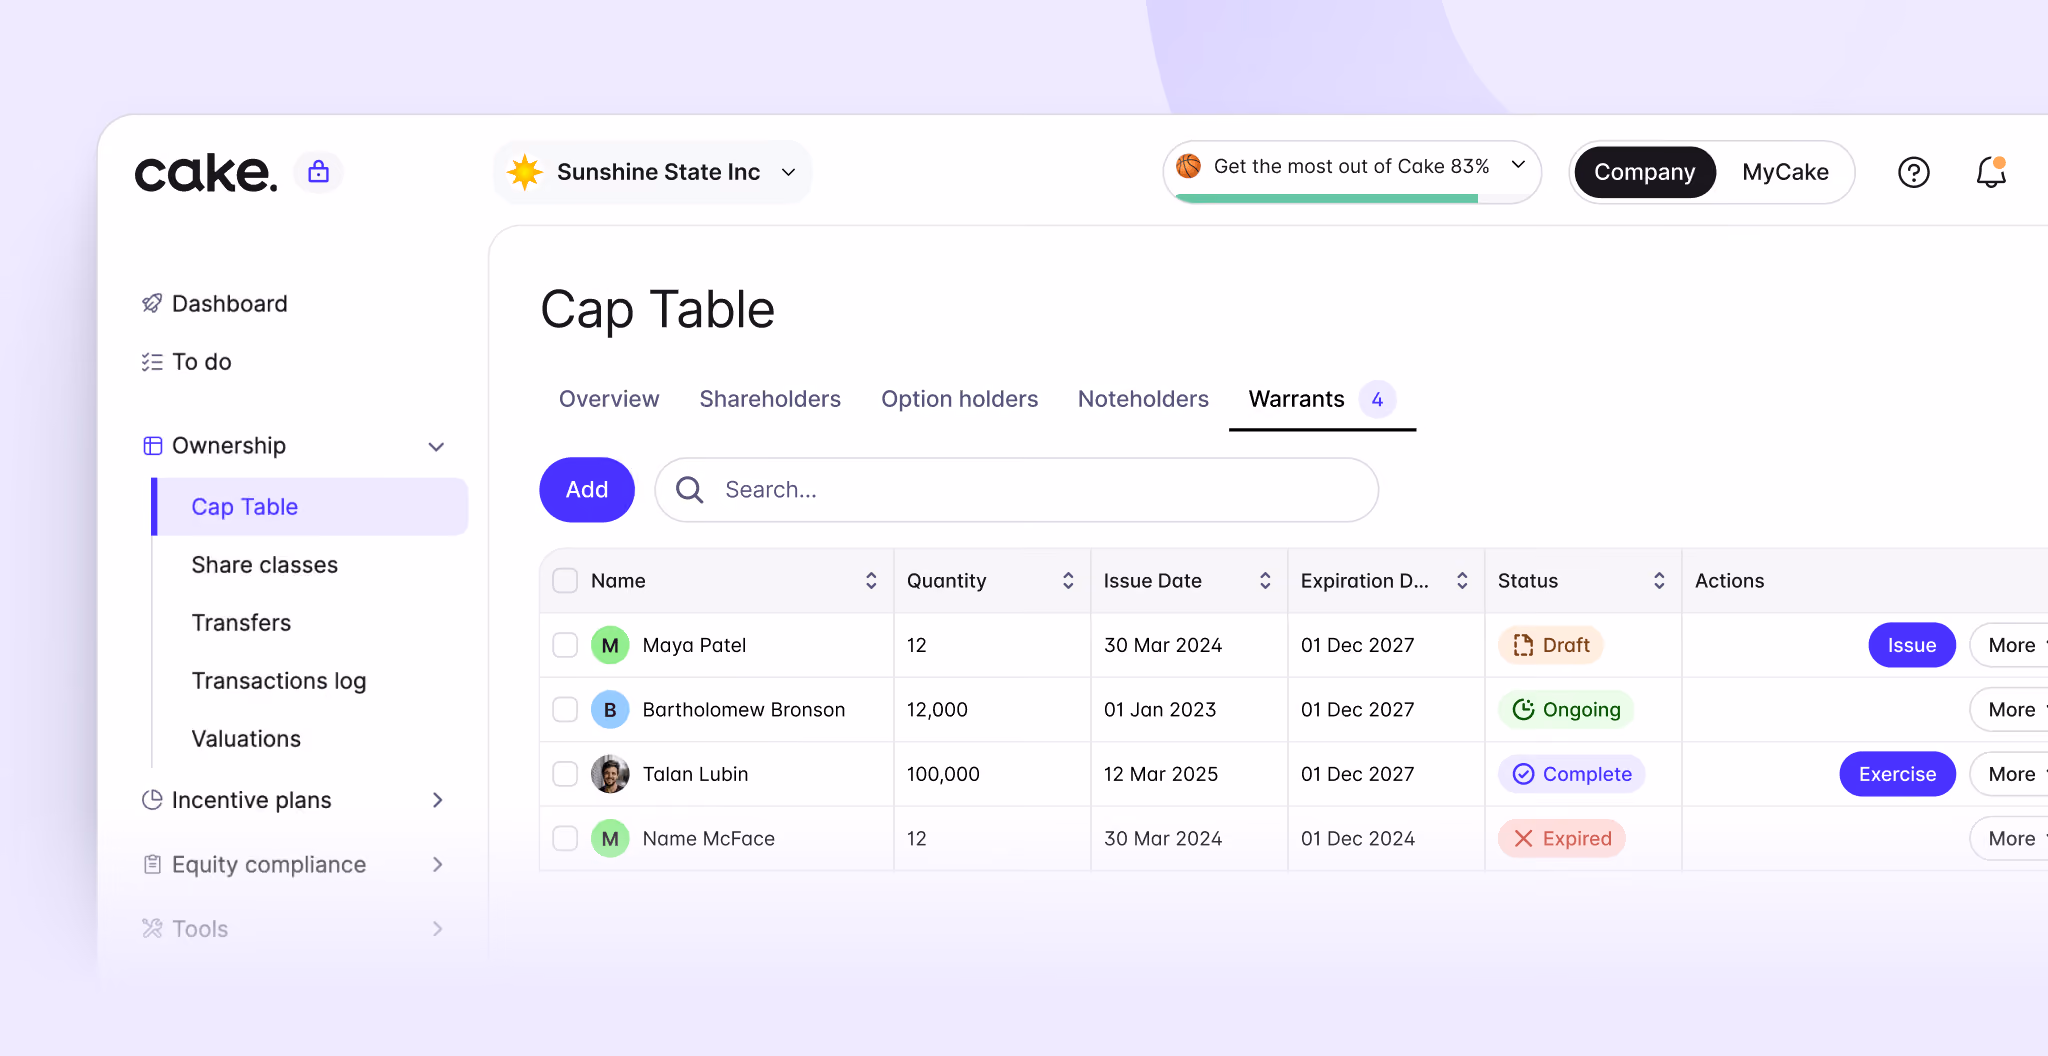The image size is (2048, 1056).
Task: Select the Warrants tab
Action: pos(1322,399)
